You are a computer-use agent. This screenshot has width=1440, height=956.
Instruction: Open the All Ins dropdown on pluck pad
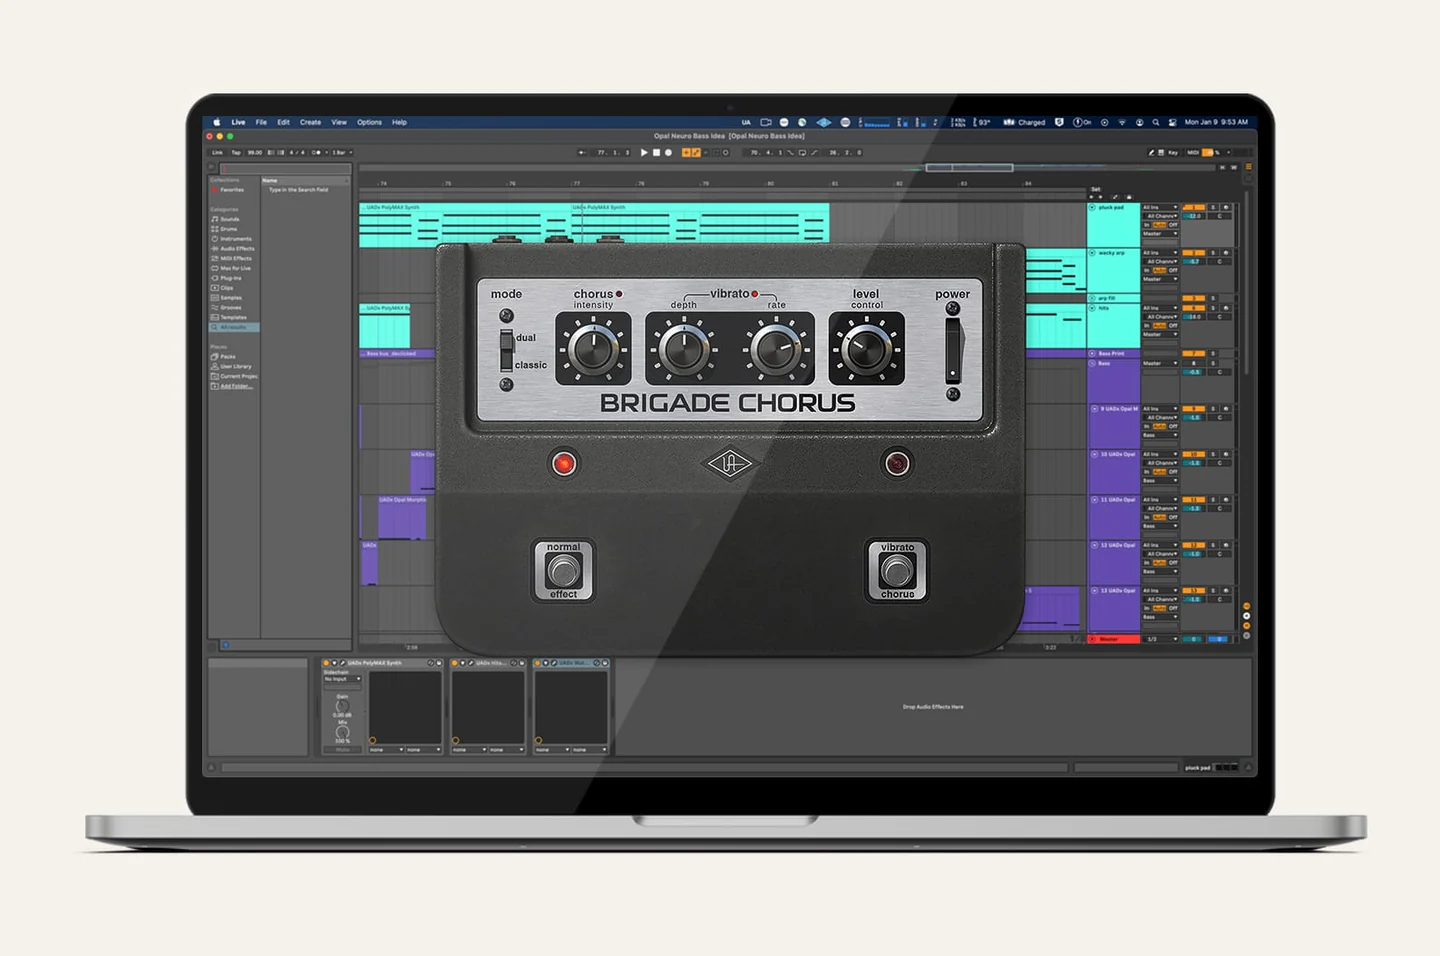point(1160,207)
